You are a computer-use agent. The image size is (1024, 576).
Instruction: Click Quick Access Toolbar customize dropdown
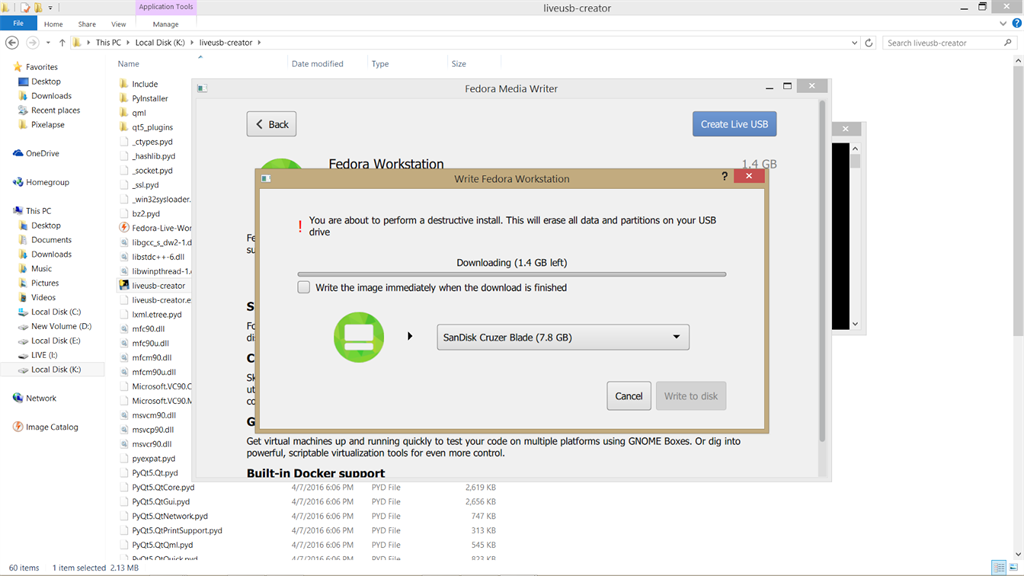[50, 8]
